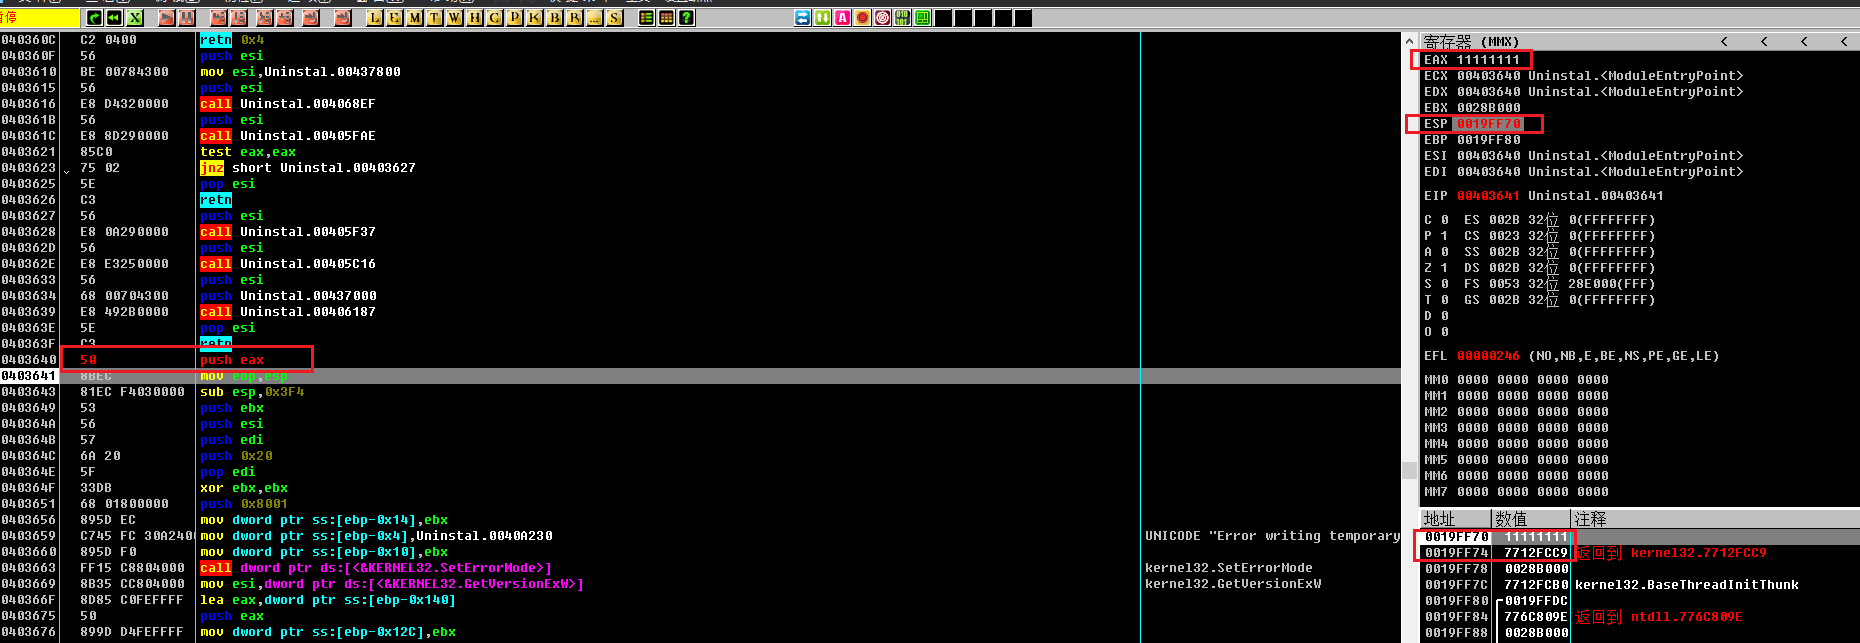This screenshot has width=1860, height=643.
Task: Open Windows list with W button
Action: tap(455, 18)
